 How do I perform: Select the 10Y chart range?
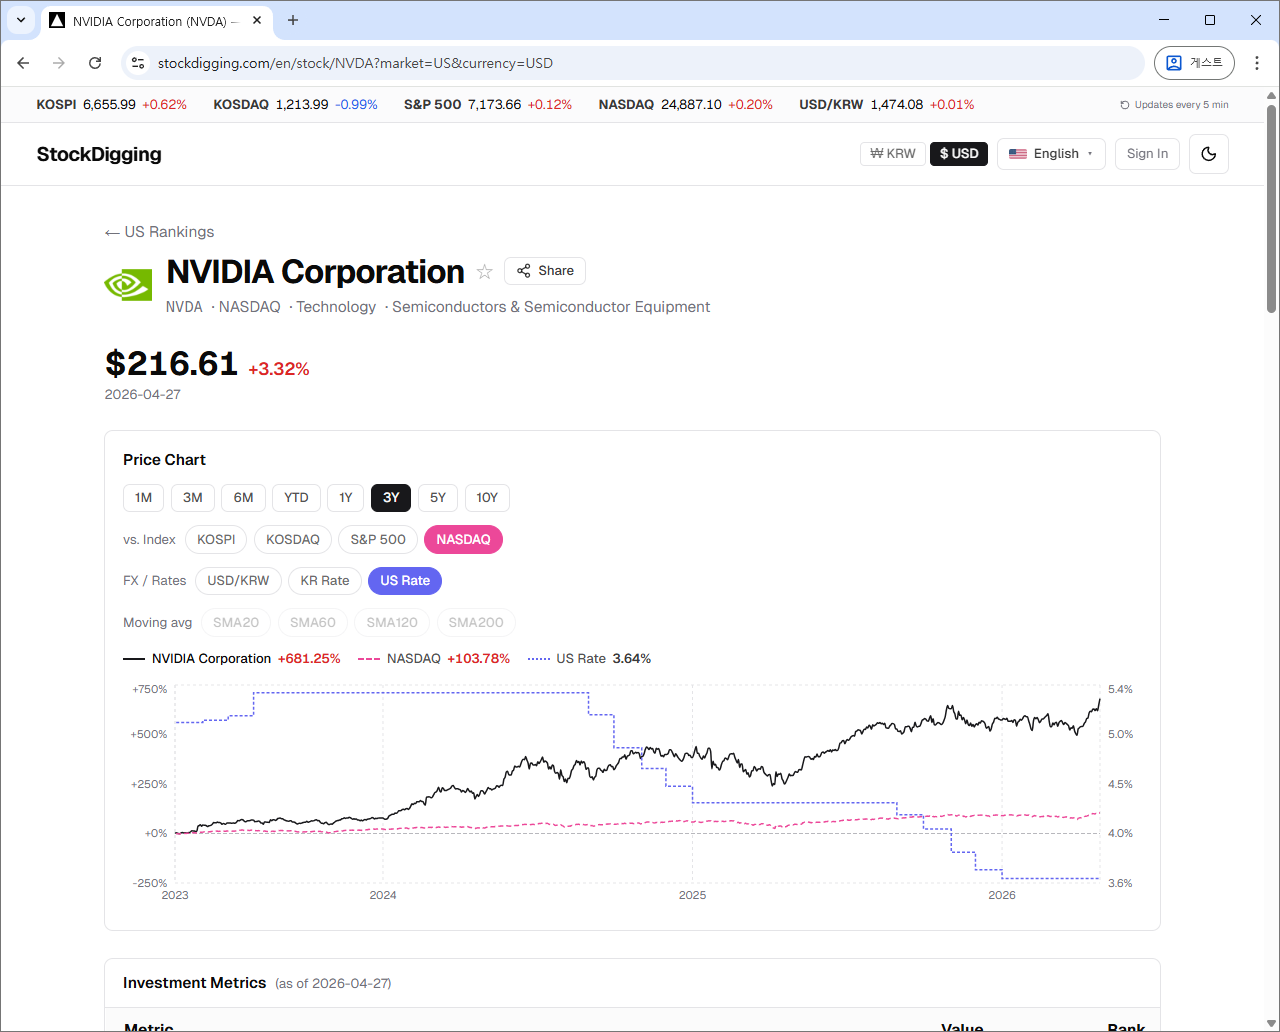point(487,498)
